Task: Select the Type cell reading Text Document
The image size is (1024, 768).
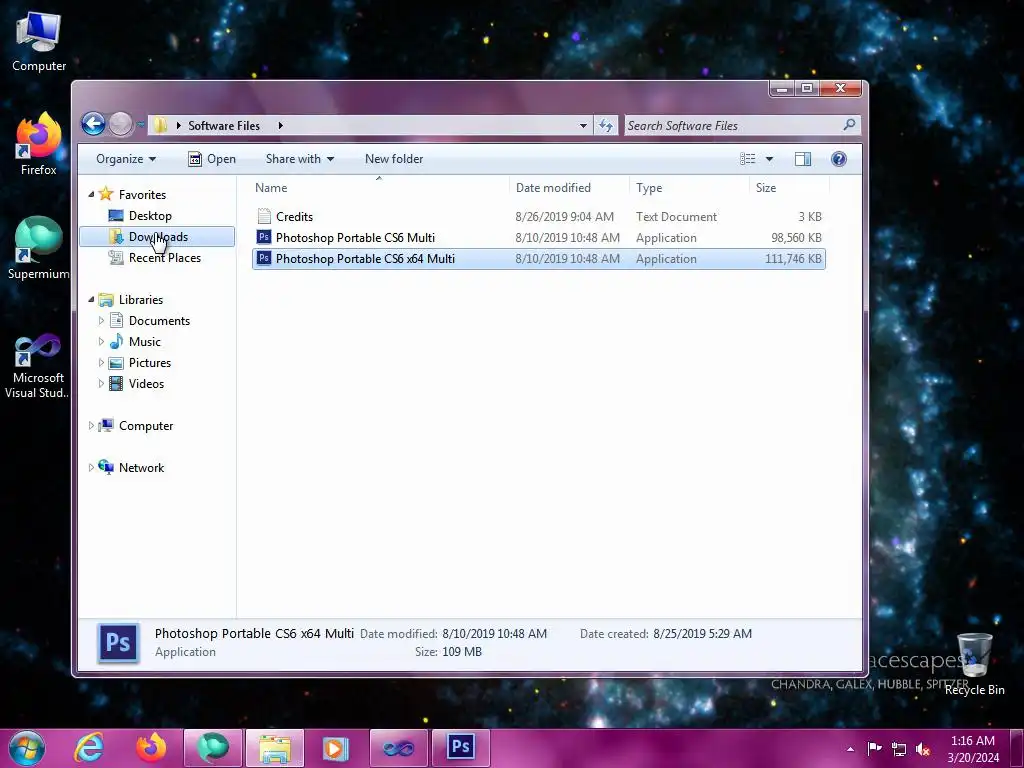Action: tap(676, 216)
